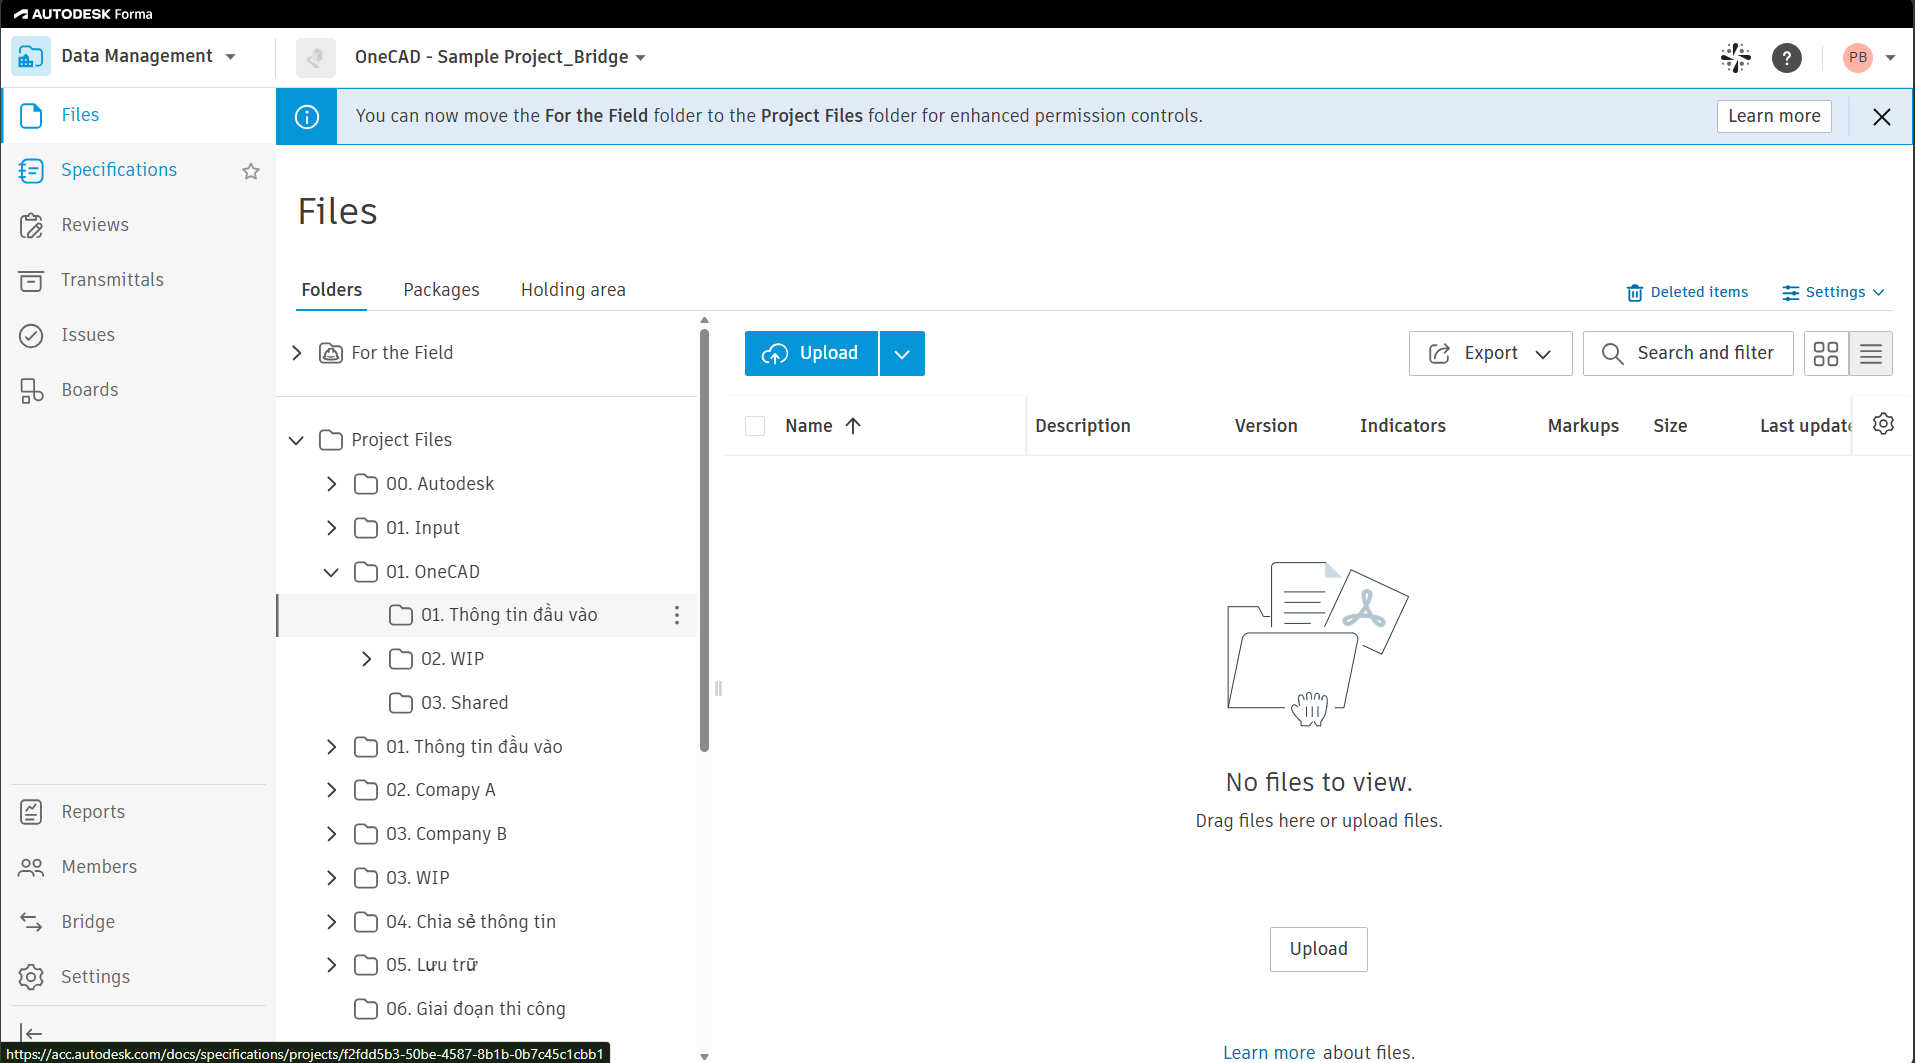The height and width of the screenshot is (1063, 1915).
Task: Select the Folders tab
Action: (x=332, y=290)
